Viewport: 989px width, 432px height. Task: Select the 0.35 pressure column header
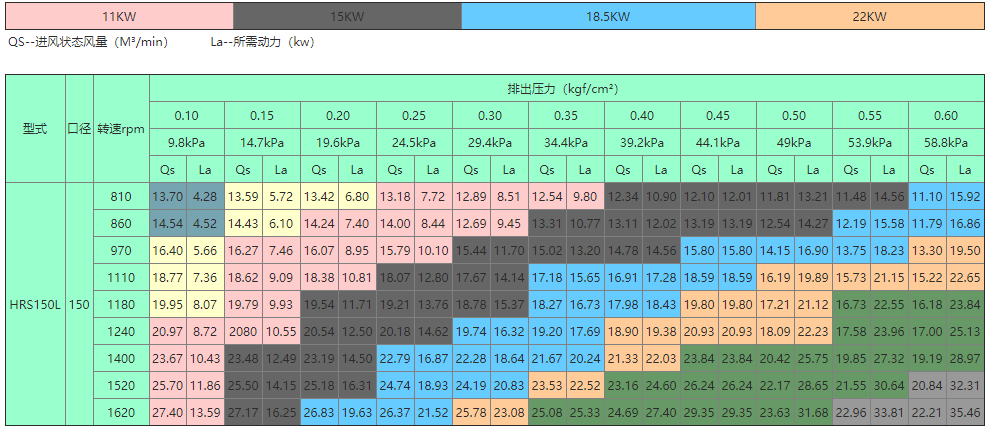[566, 115]
